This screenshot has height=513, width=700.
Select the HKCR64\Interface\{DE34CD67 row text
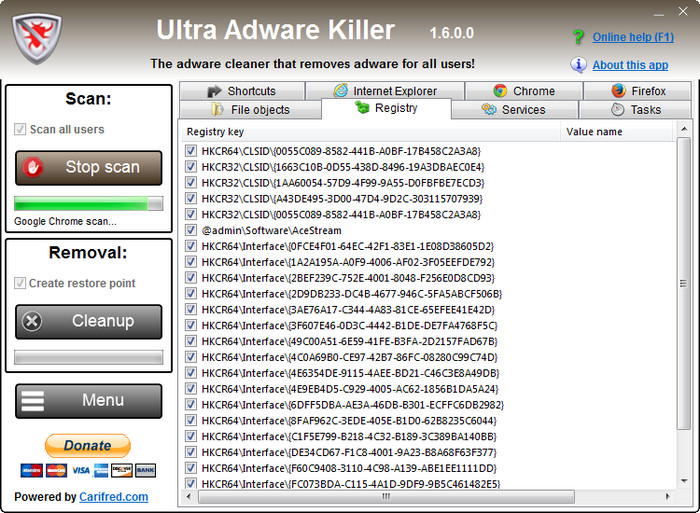click(x=349, y=452)
